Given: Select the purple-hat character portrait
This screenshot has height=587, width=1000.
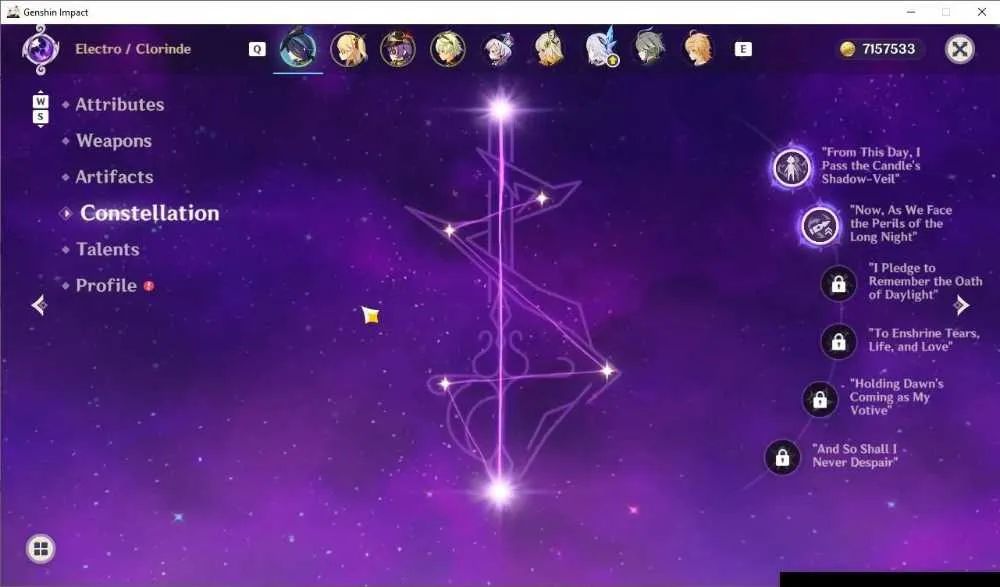Looking at the screenshot, I should coord(398,49).
